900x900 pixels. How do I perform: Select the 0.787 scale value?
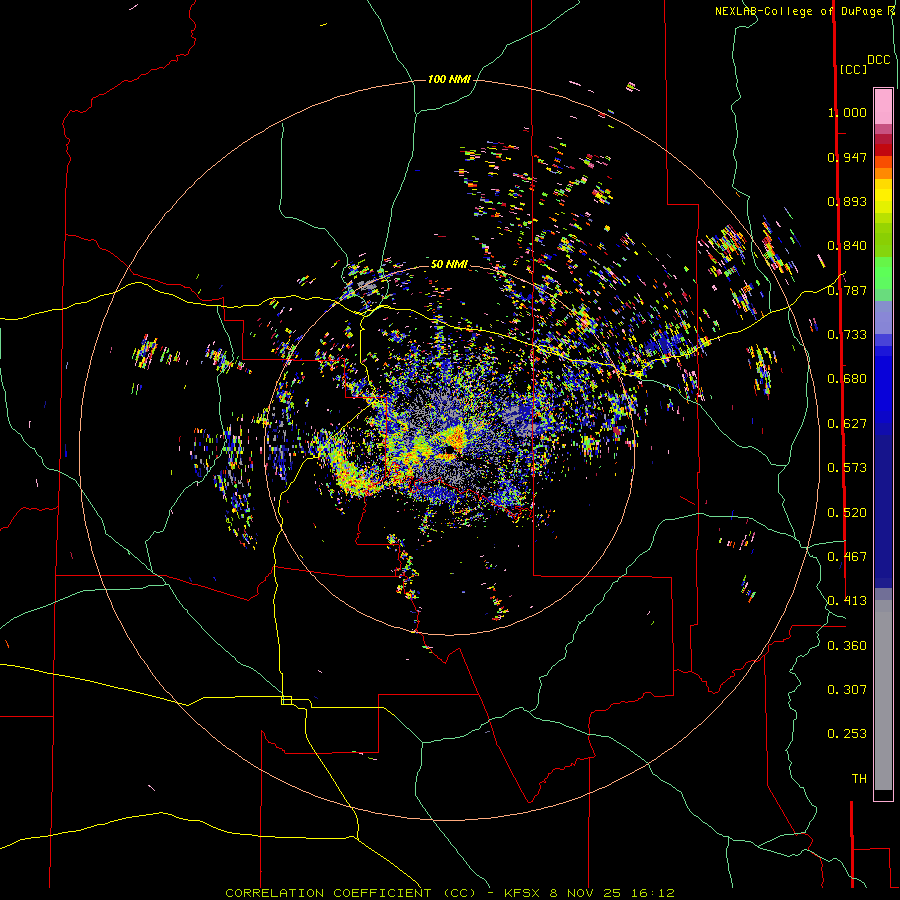847,290
